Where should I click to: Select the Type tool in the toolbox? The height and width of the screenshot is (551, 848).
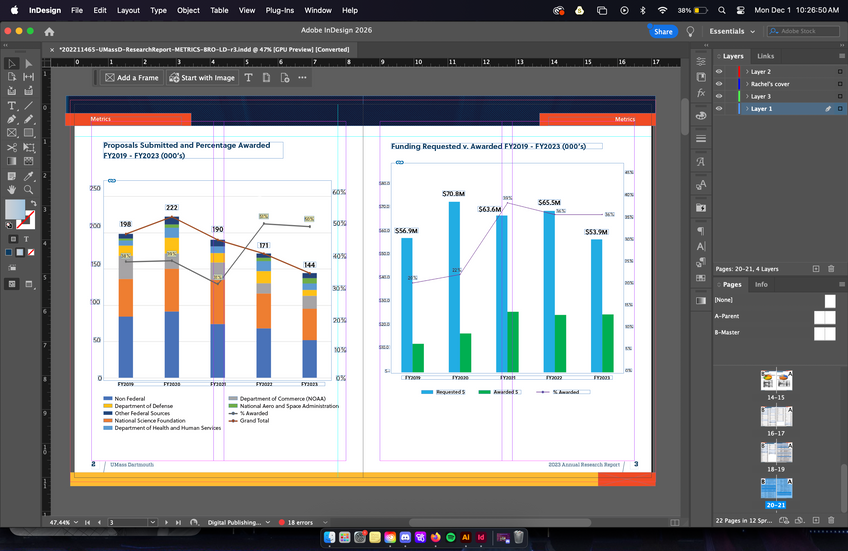(12, 105)
